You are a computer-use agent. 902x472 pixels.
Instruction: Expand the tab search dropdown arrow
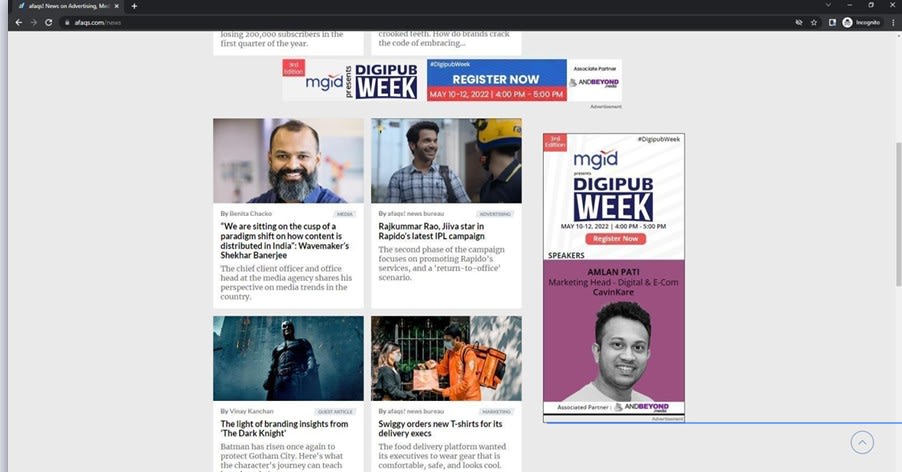pyautogui.click(x=827, y=6)
